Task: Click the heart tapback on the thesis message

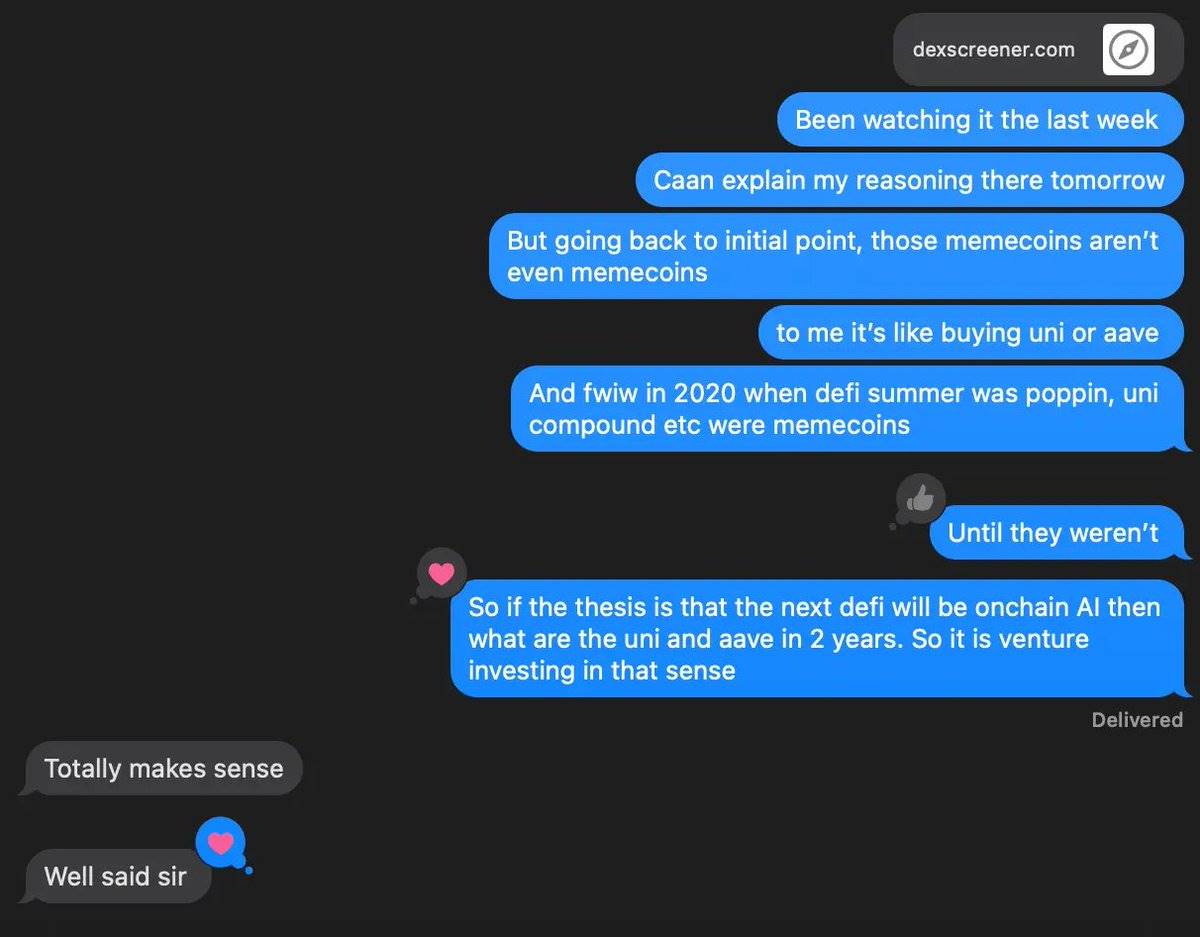Action: (441, 573)
